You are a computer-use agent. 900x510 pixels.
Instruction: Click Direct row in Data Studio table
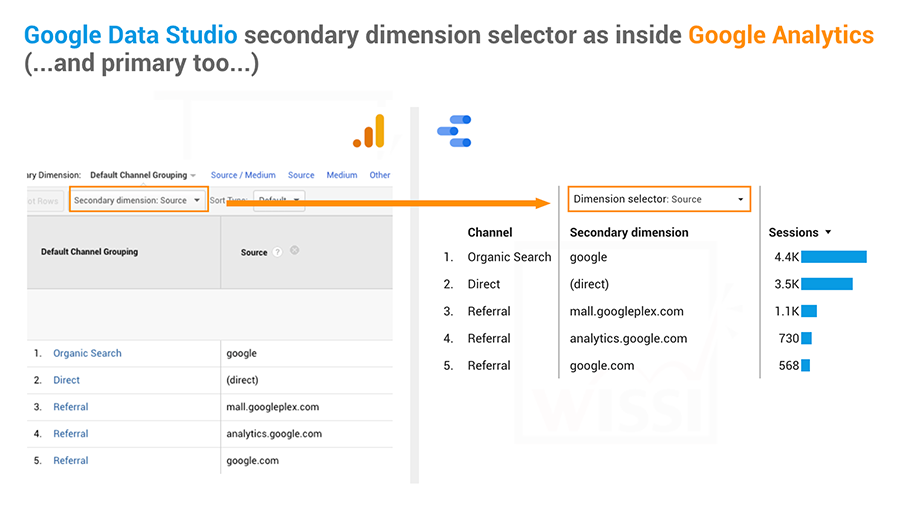pyautogui.click(x=483, y=284)
